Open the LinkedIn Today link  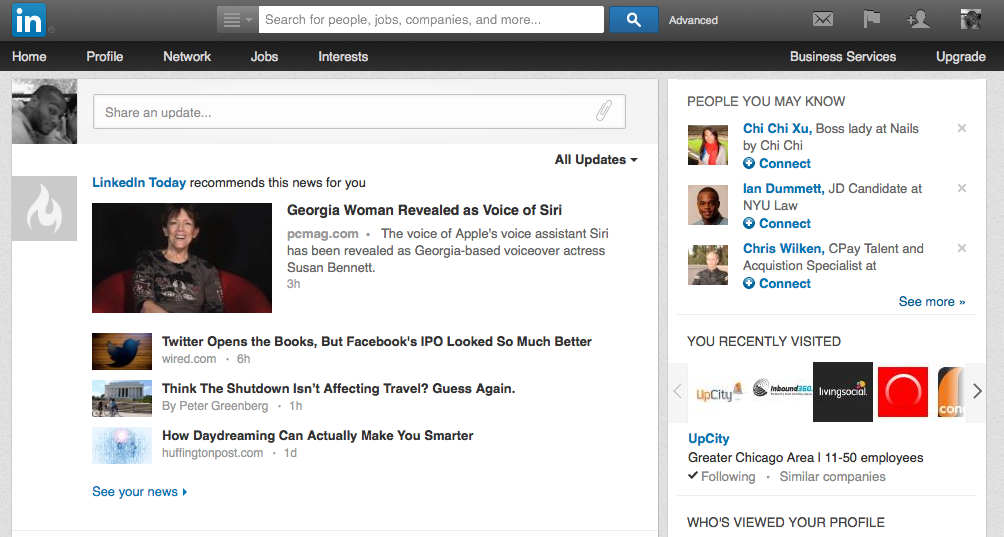pos(139,182)
